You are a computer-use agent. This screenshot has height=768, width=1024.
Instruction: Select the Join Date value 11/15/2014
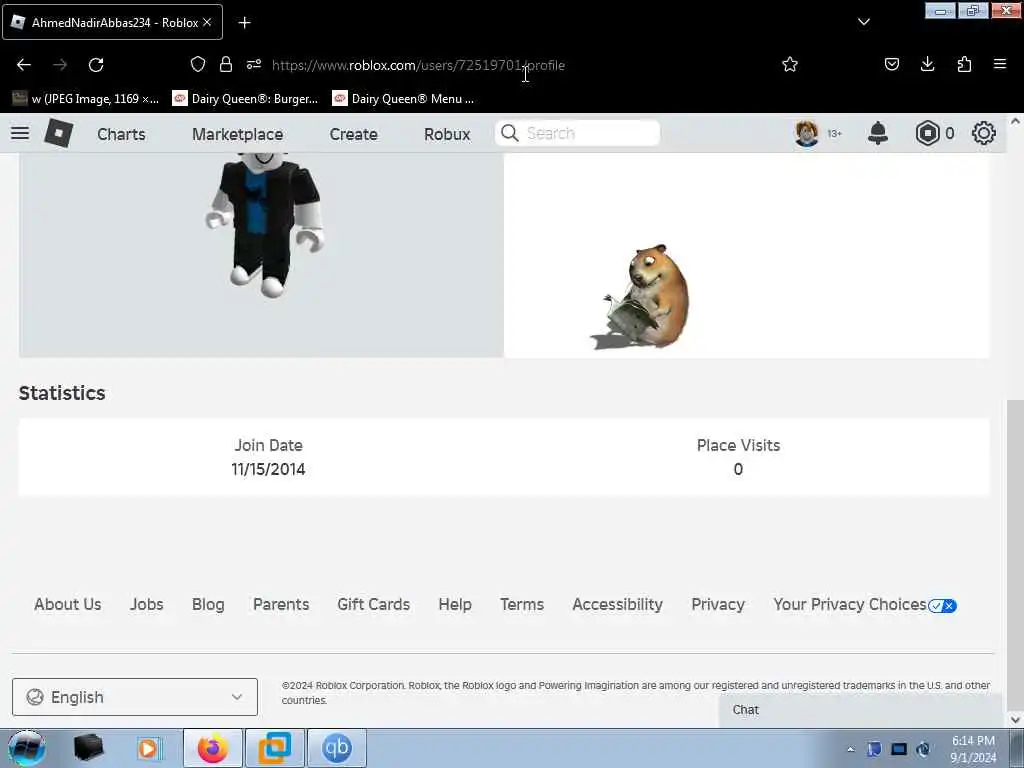(268, 470)
